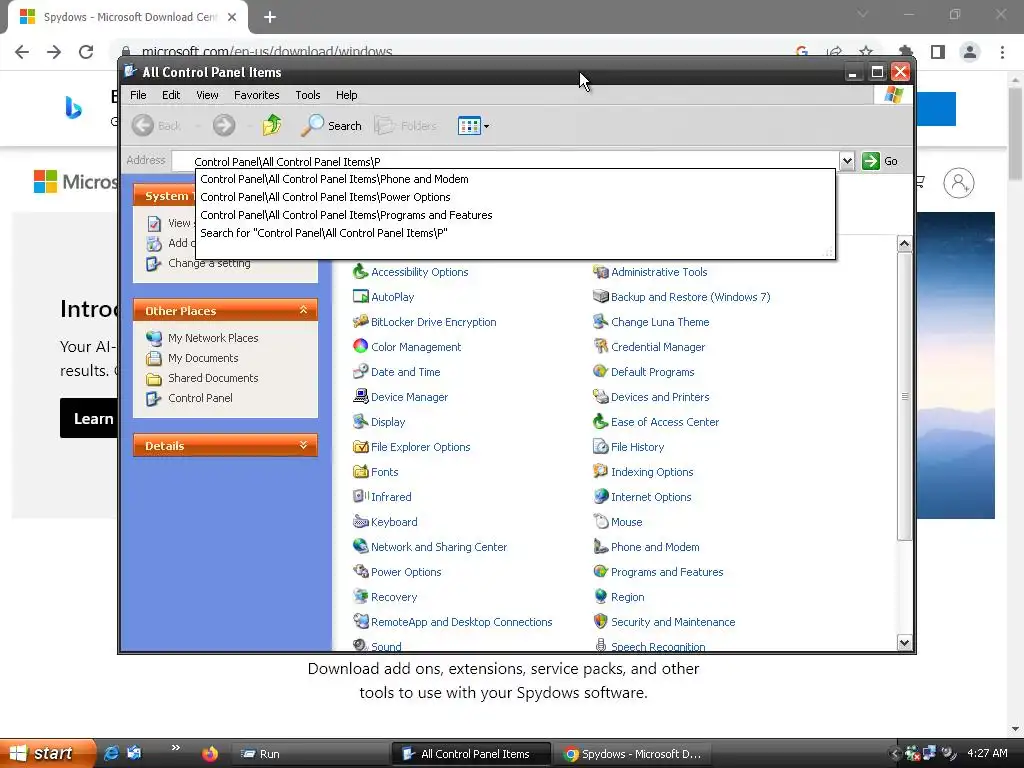Open the File menu
The image size is (1024, 768).
click(138, 95)
